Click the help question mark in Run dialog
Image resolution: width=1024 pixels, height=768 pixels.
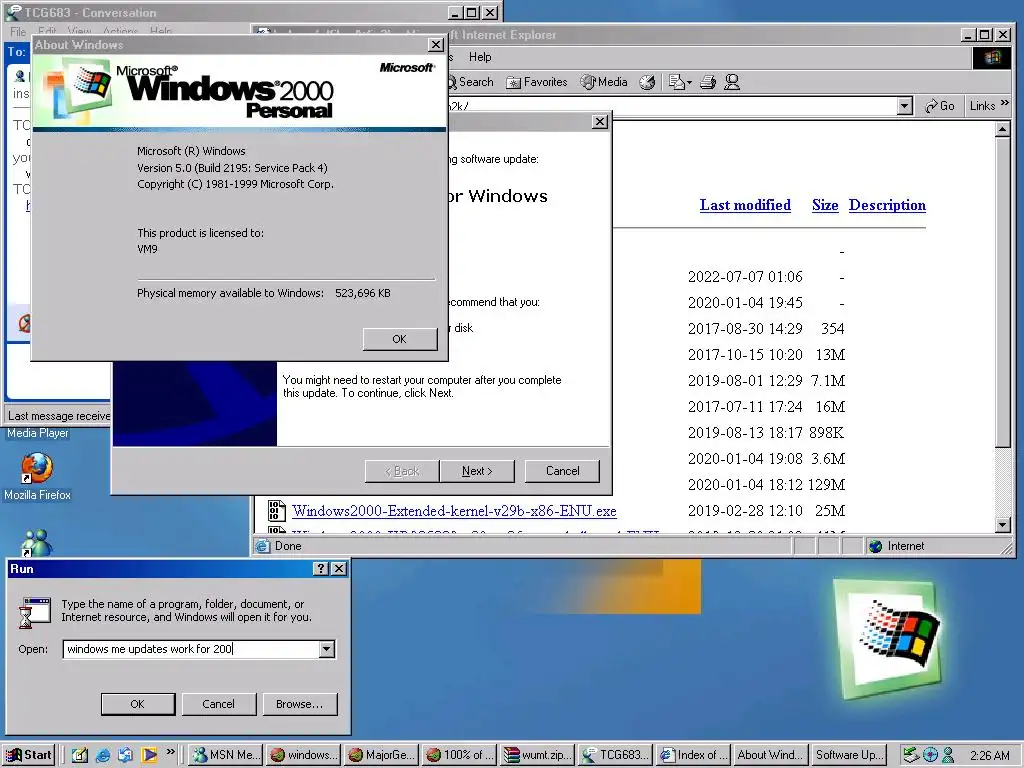(321, 569)
